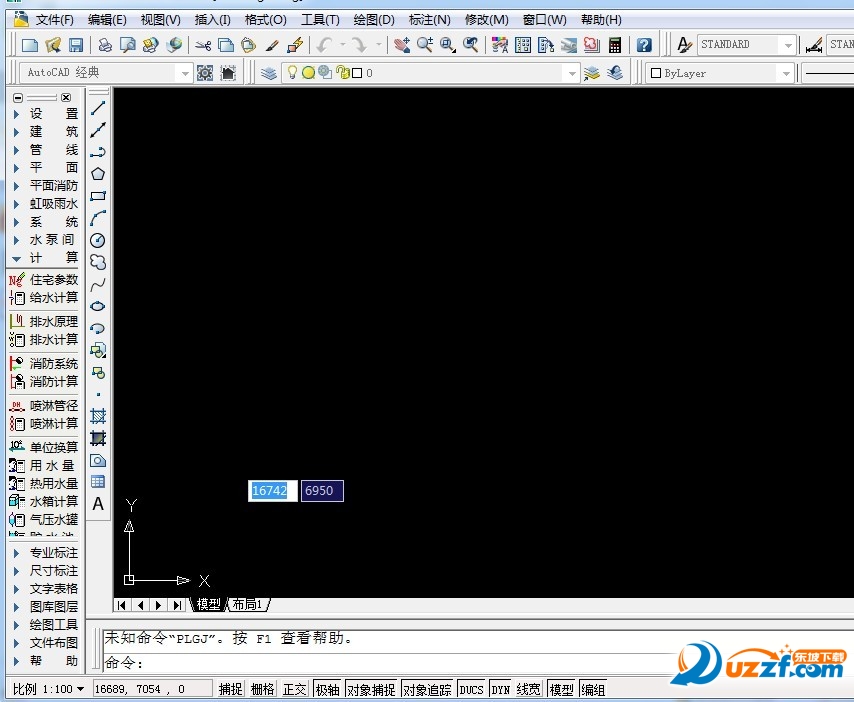Click the Workspace Settings gear icon

coord(205,73)
